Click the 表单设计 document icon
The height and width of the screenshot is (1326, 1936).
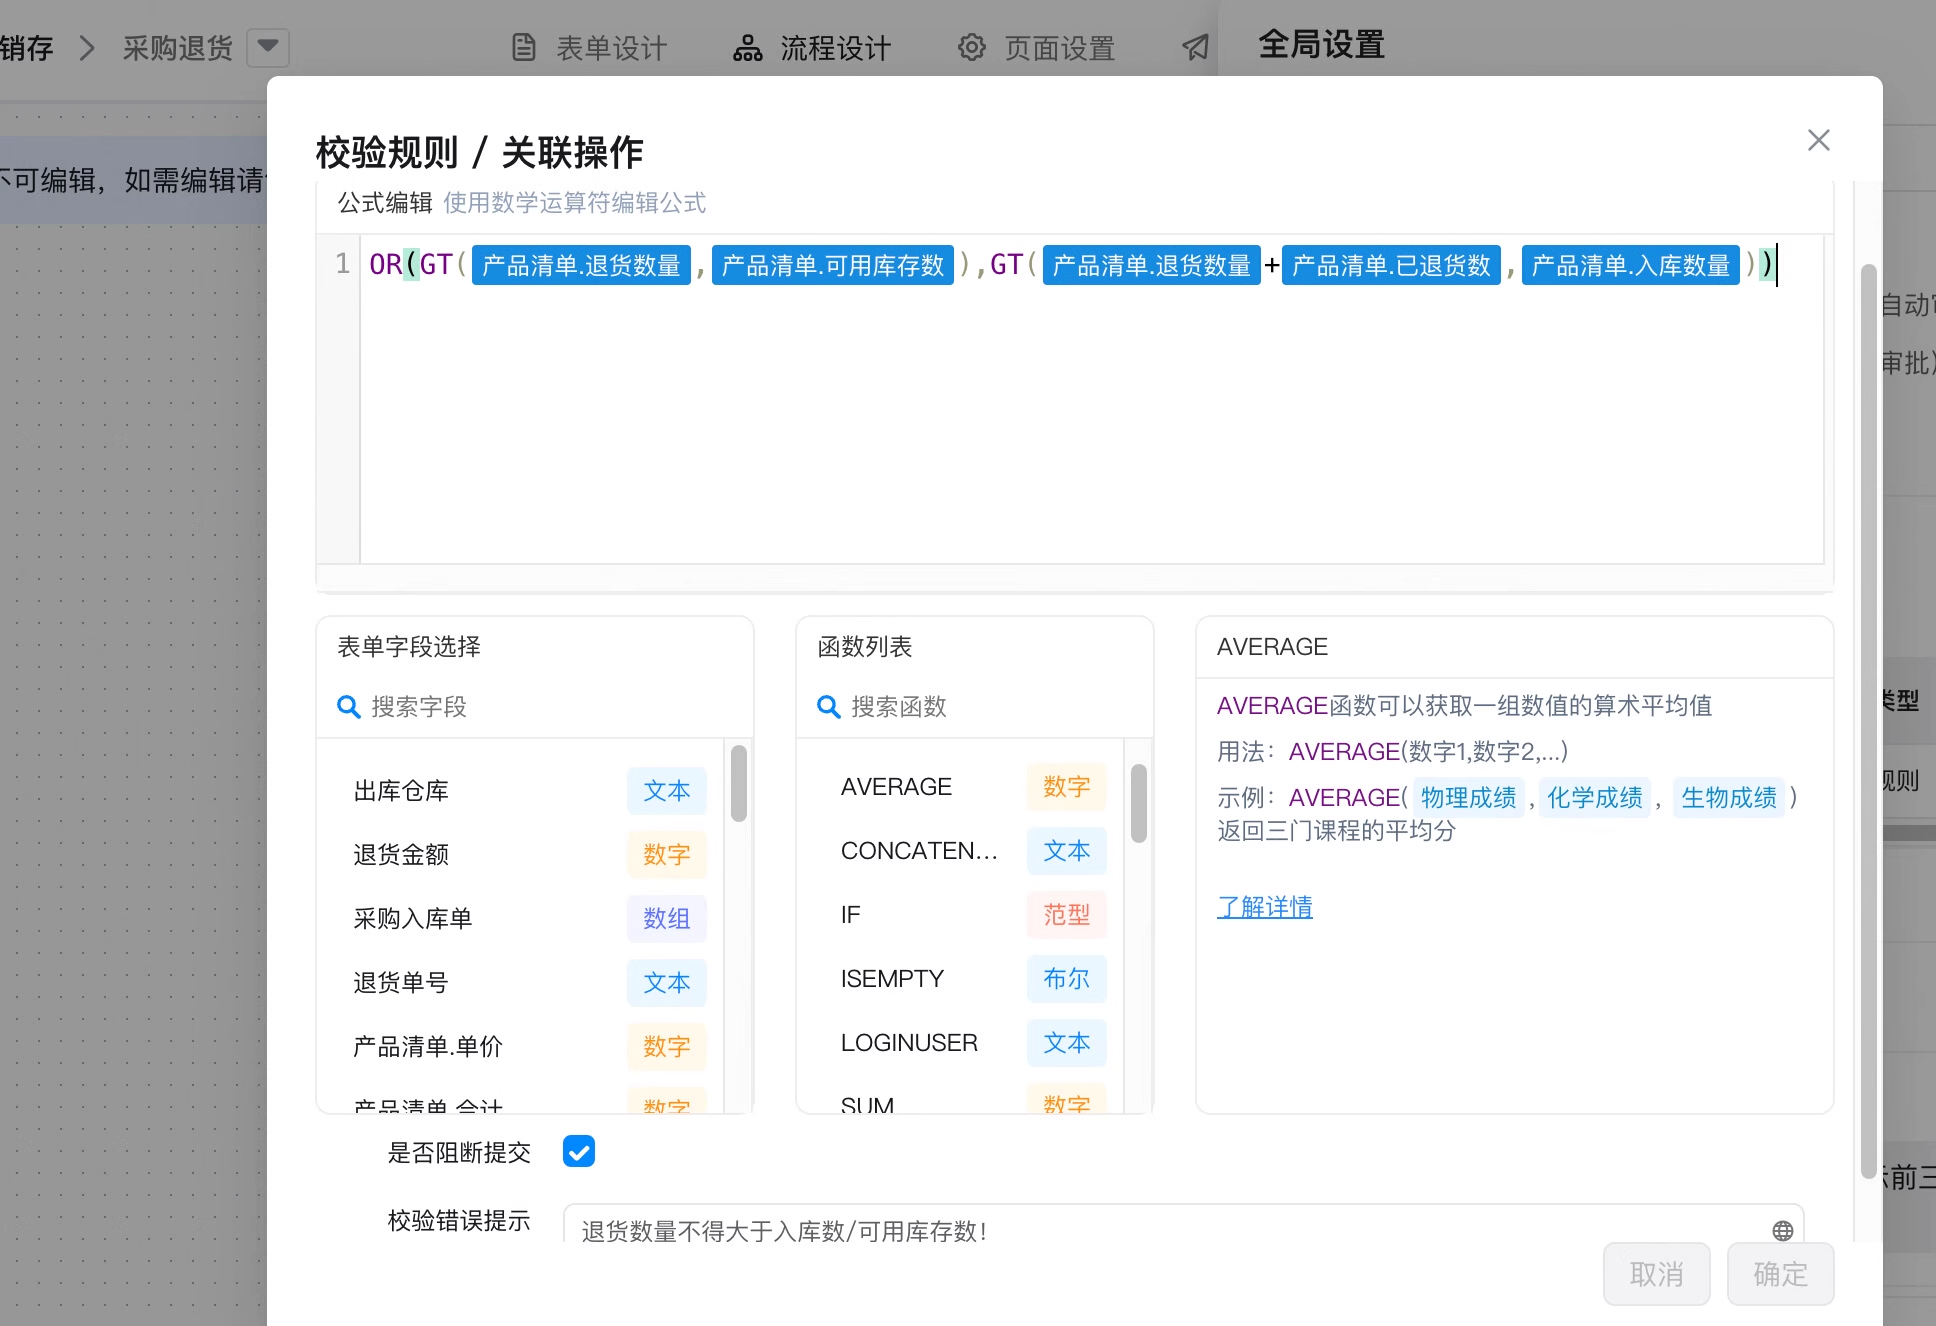(x=524, y=47)
